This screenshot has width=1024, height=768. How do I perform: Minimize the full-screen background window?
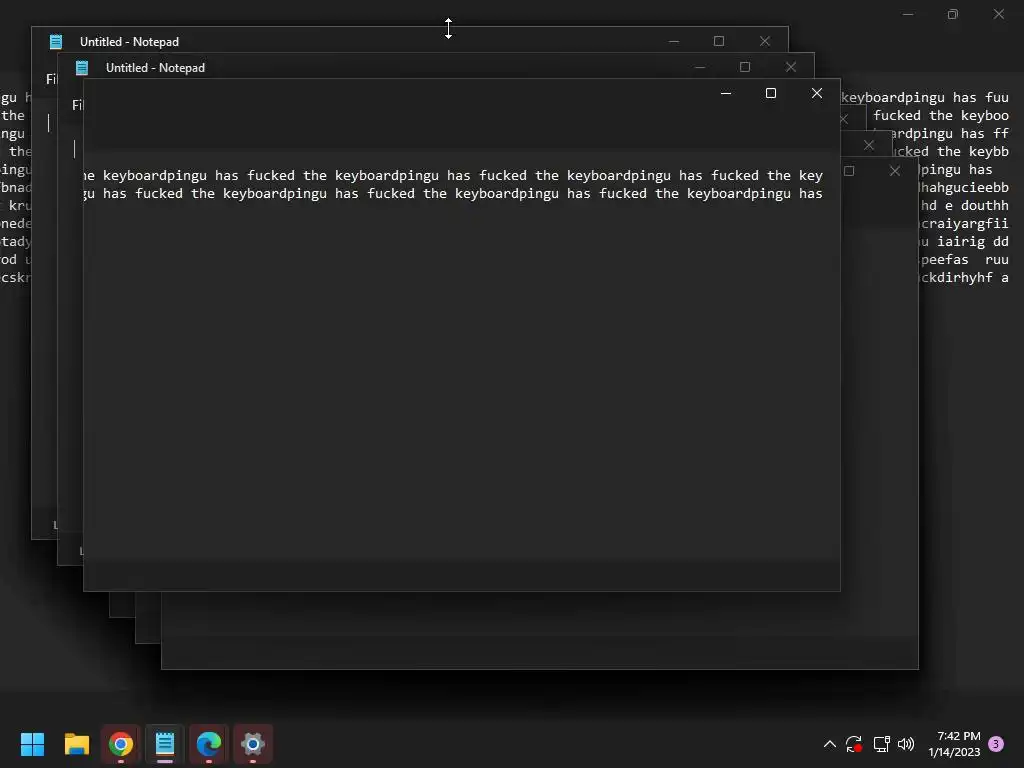pyautogui.click(x=908, y=14)
